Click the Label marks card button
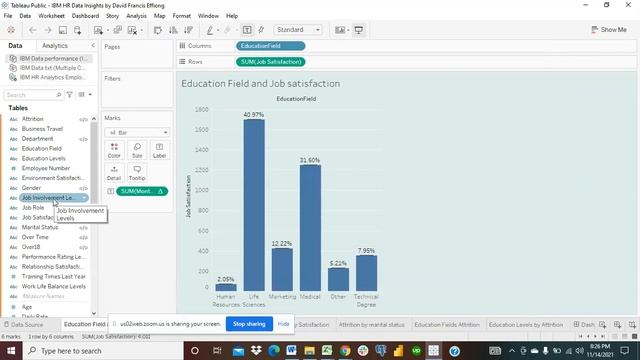This screenshot has width=640, height=360. pyautogui.click(x=159, y=151)
